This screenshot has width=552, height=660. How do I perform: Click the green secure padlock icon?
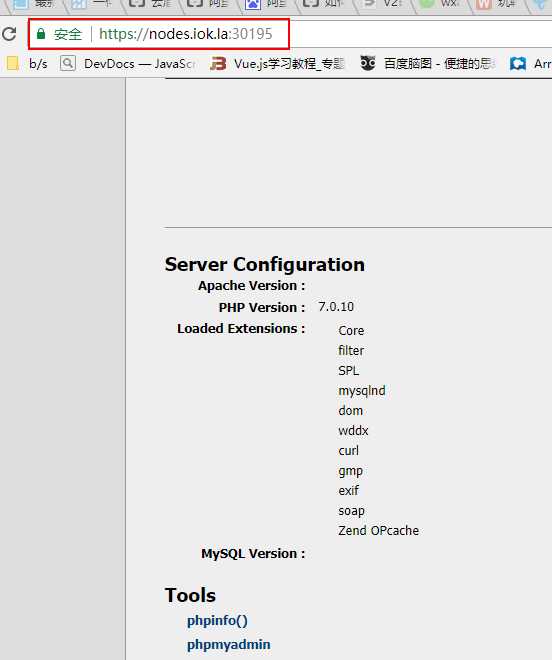pyautogui.click(x=41, y=34)
